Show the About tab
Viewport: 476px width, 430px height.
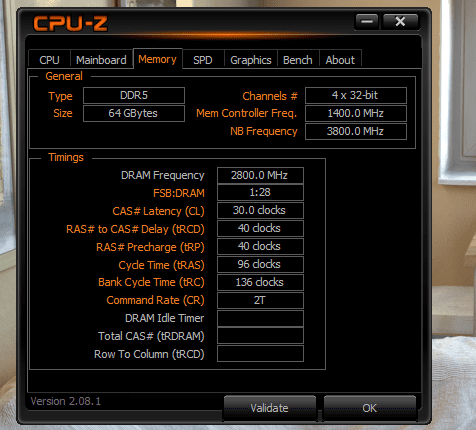tap(340, 60)
